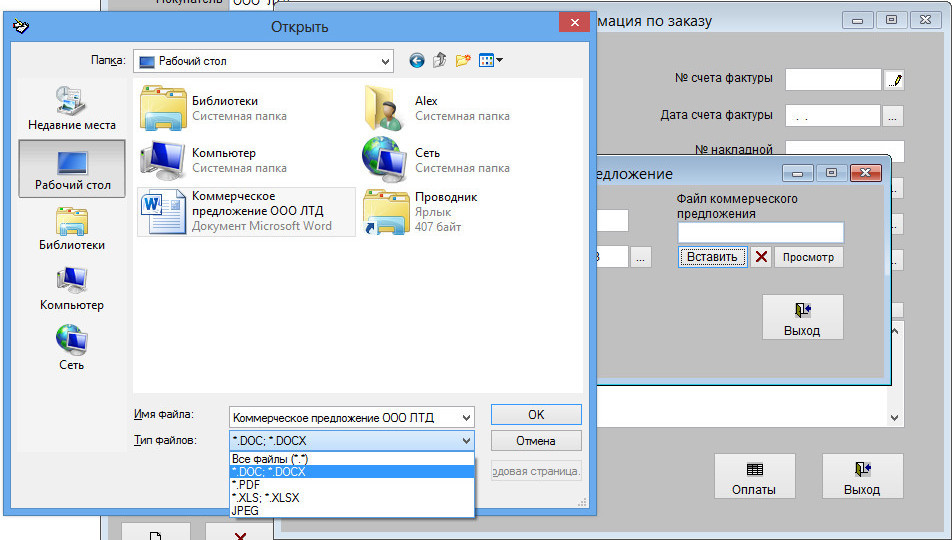Select Сеть system folder in file list

click(x=437, y=160)
